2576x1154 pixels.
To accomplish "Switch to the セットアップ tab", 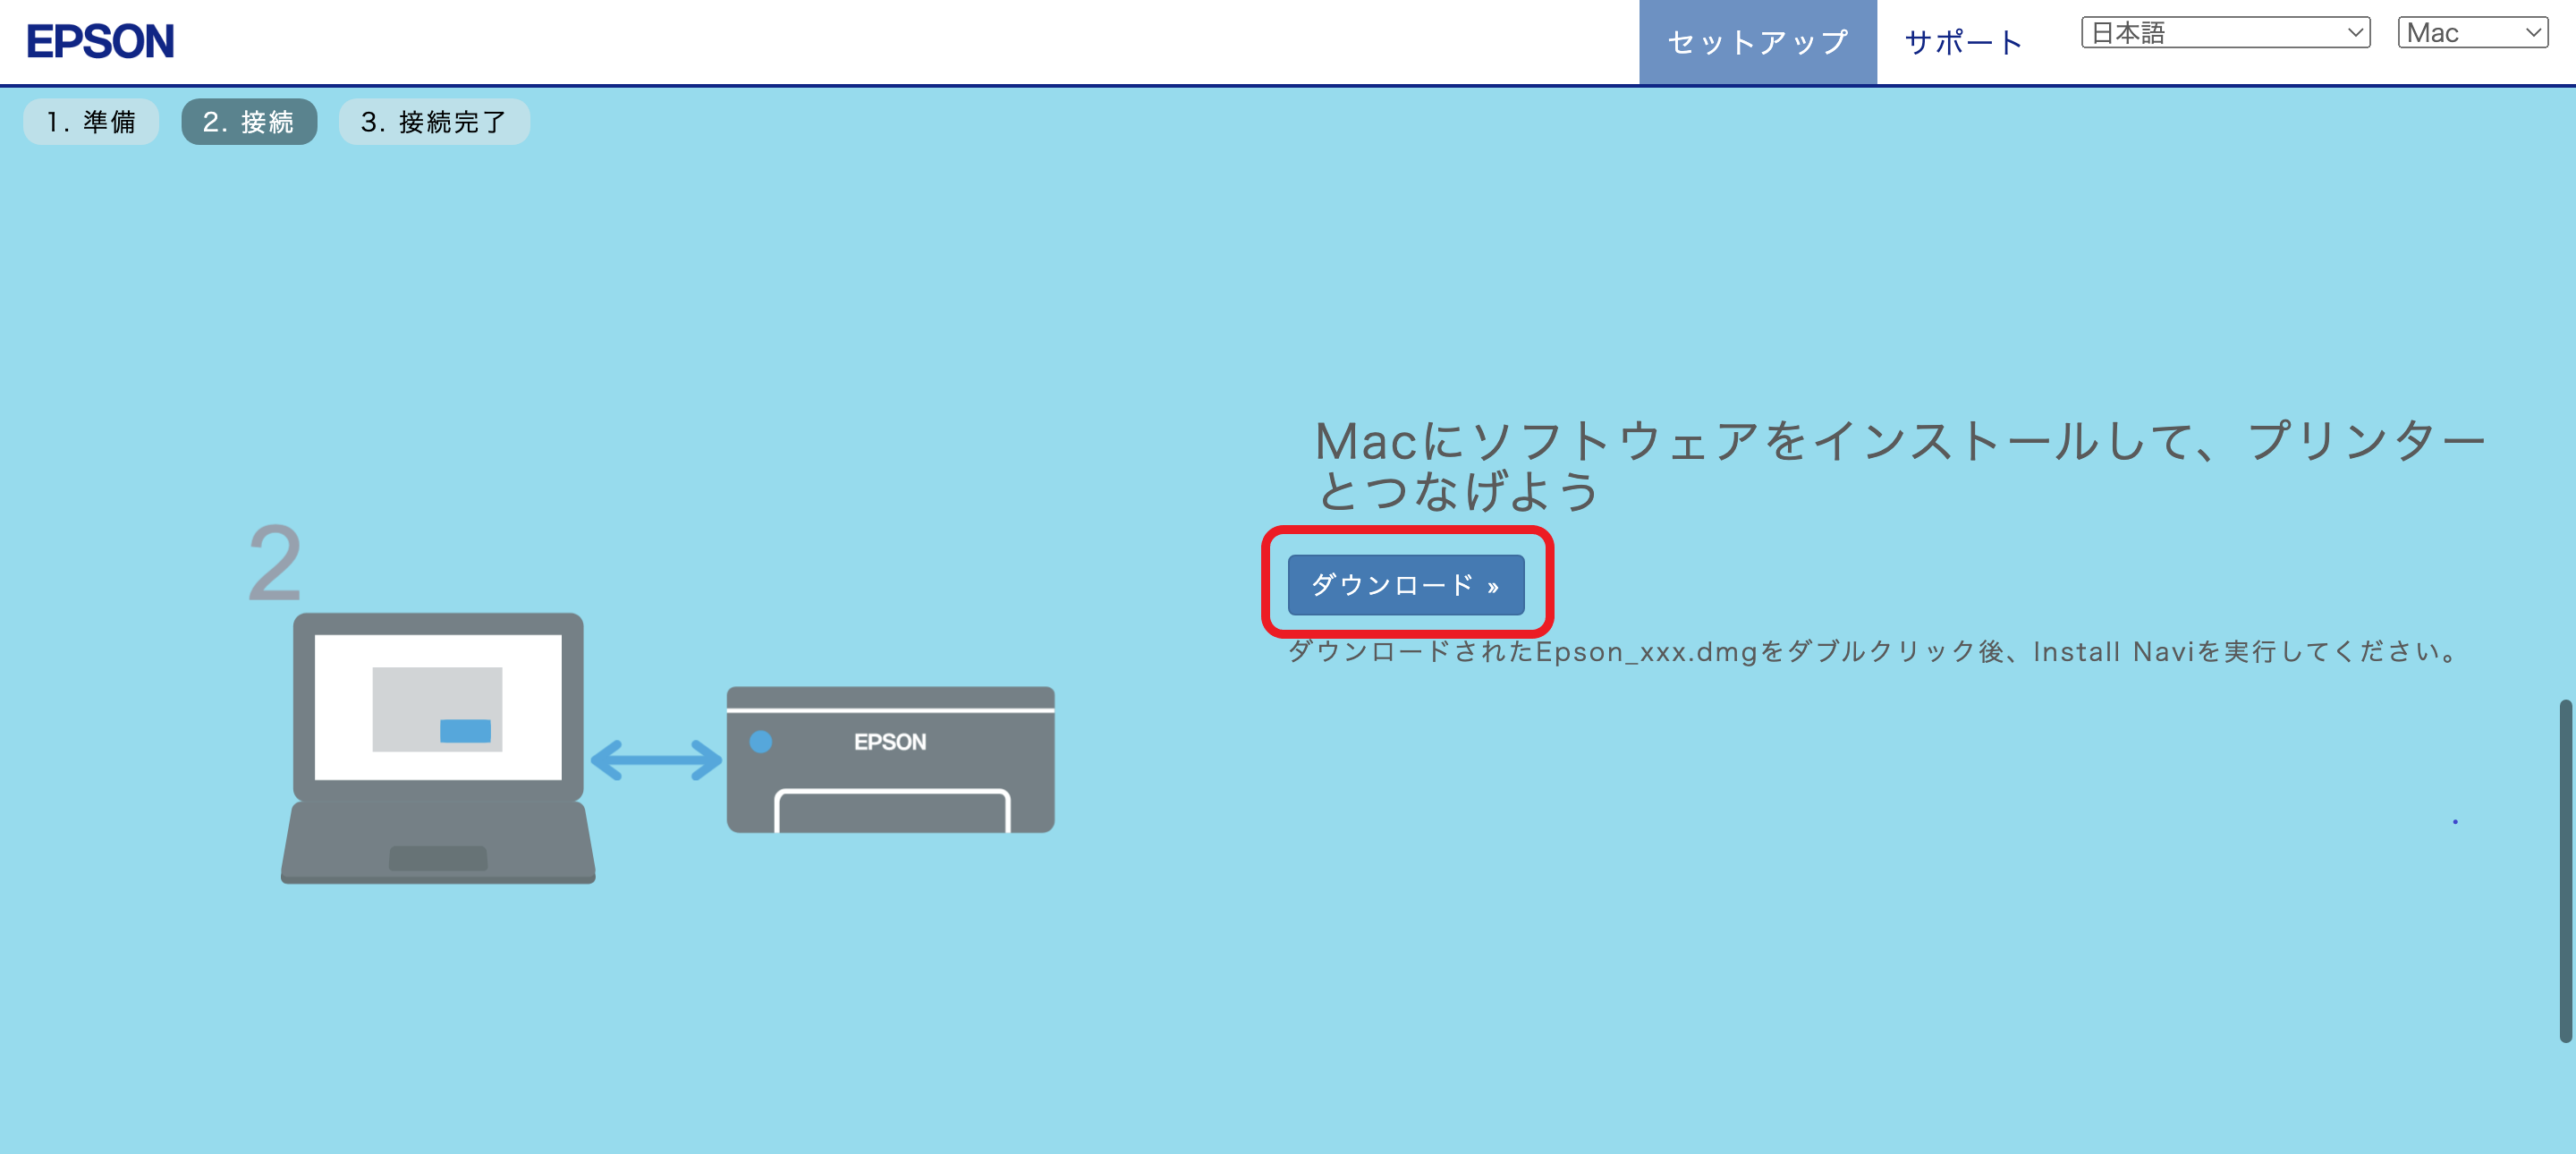I will [1757, 42].
